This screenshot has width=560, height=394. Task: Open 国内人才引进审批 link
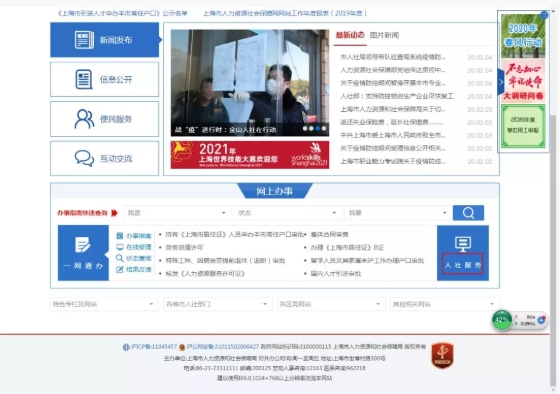(x=336, y=274)
